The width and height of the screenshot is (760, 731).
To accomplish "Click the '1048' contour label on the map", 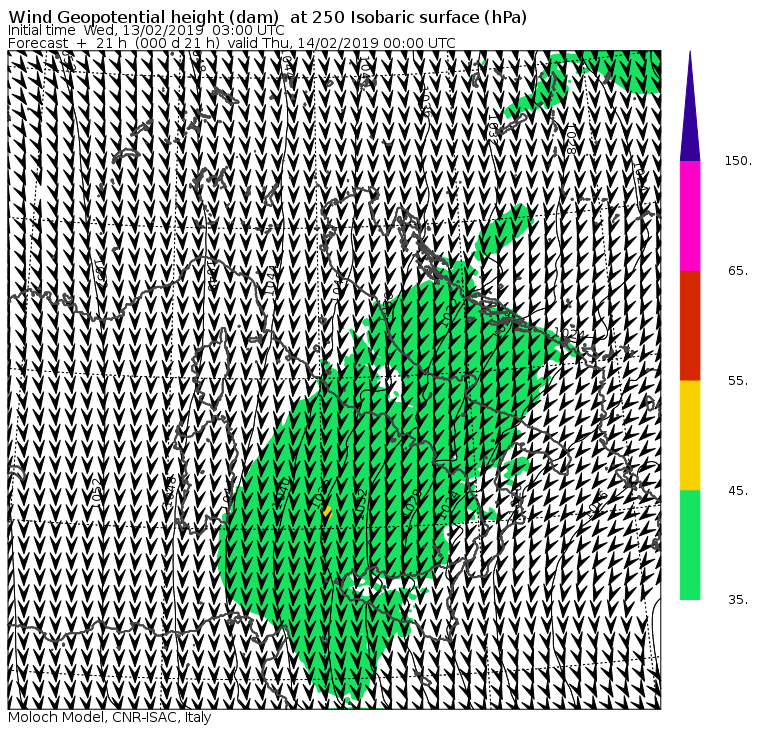I will 170,493.
